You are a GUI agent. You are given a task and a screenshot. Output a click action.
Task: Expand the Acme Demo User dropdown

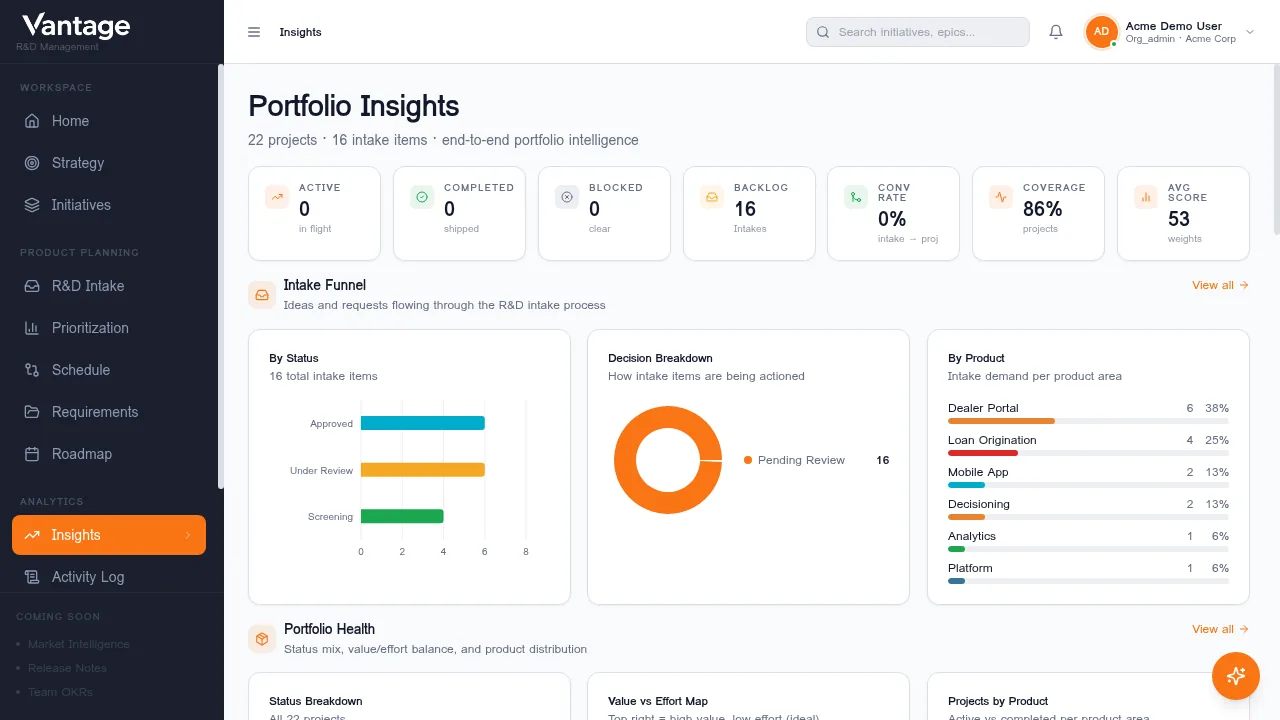(1250, 32)
